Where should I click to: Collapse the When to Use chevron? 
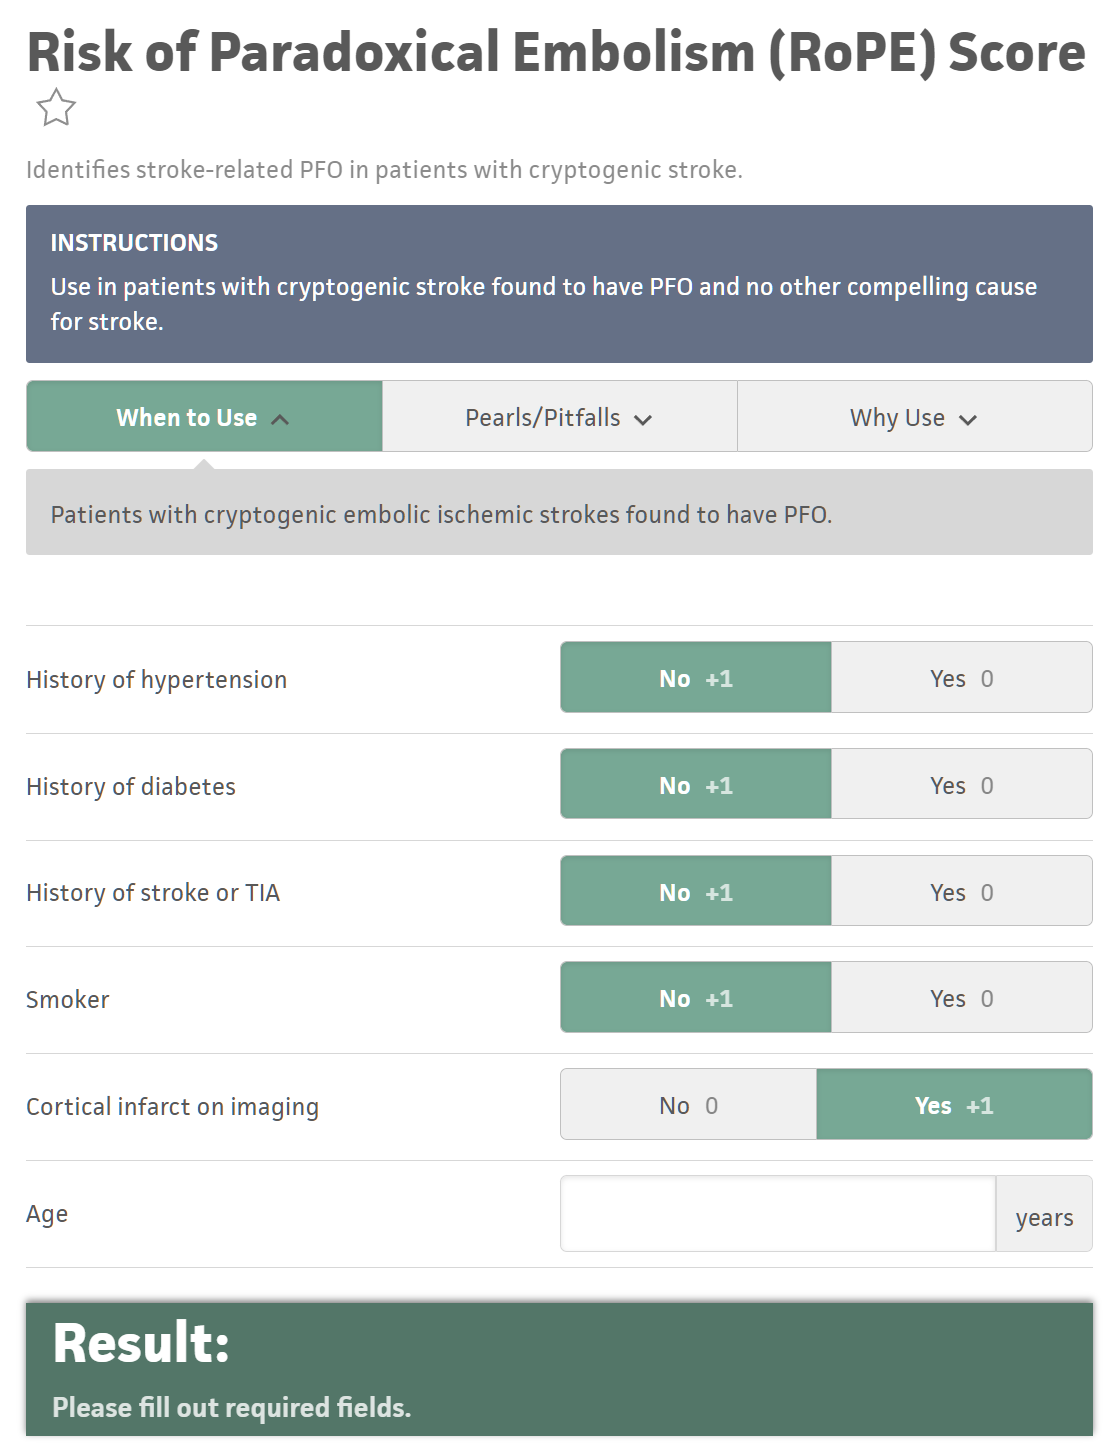click(280, 420)
